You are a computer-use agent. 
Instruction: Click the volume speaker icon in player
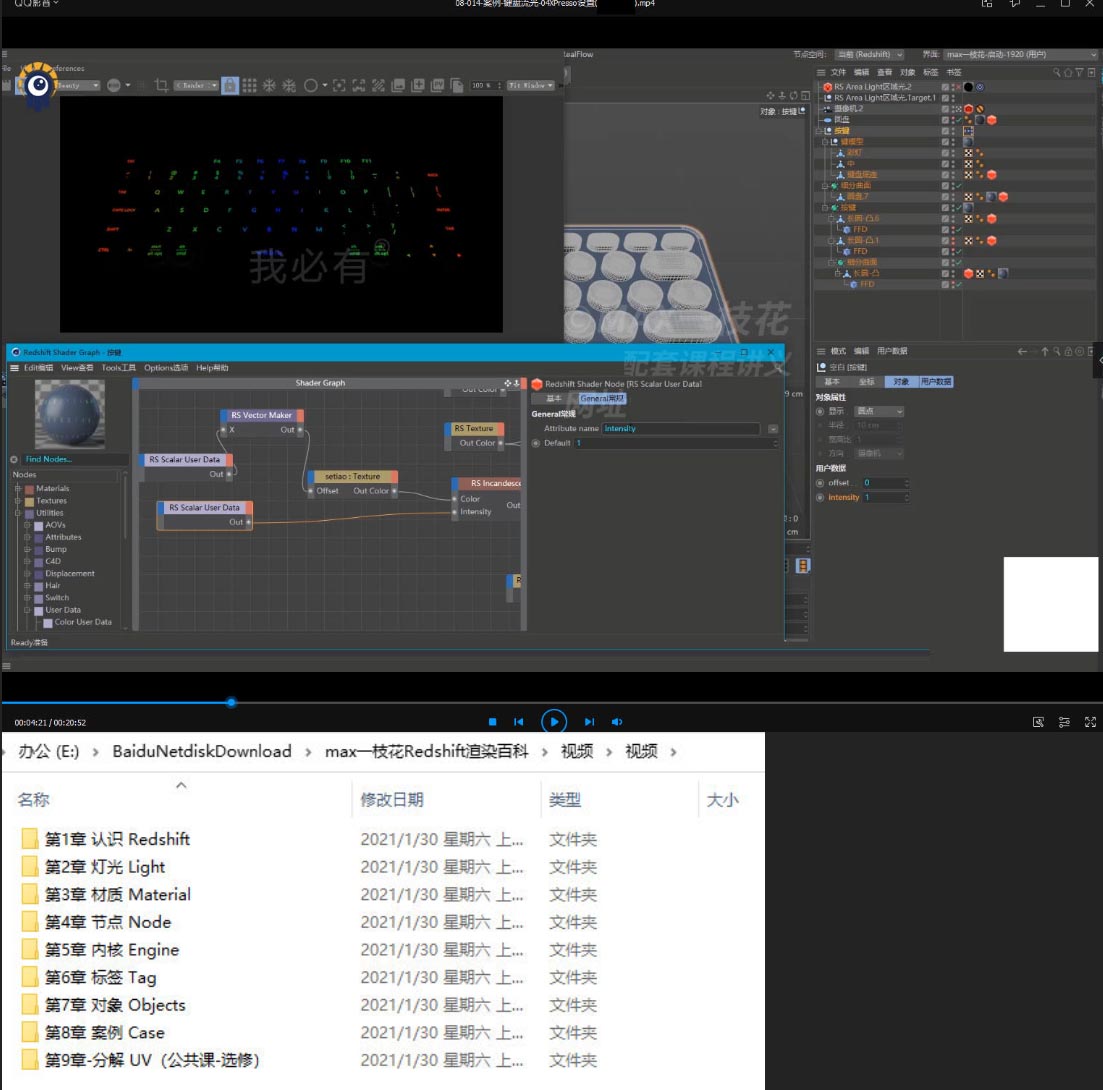click(617, 722)
